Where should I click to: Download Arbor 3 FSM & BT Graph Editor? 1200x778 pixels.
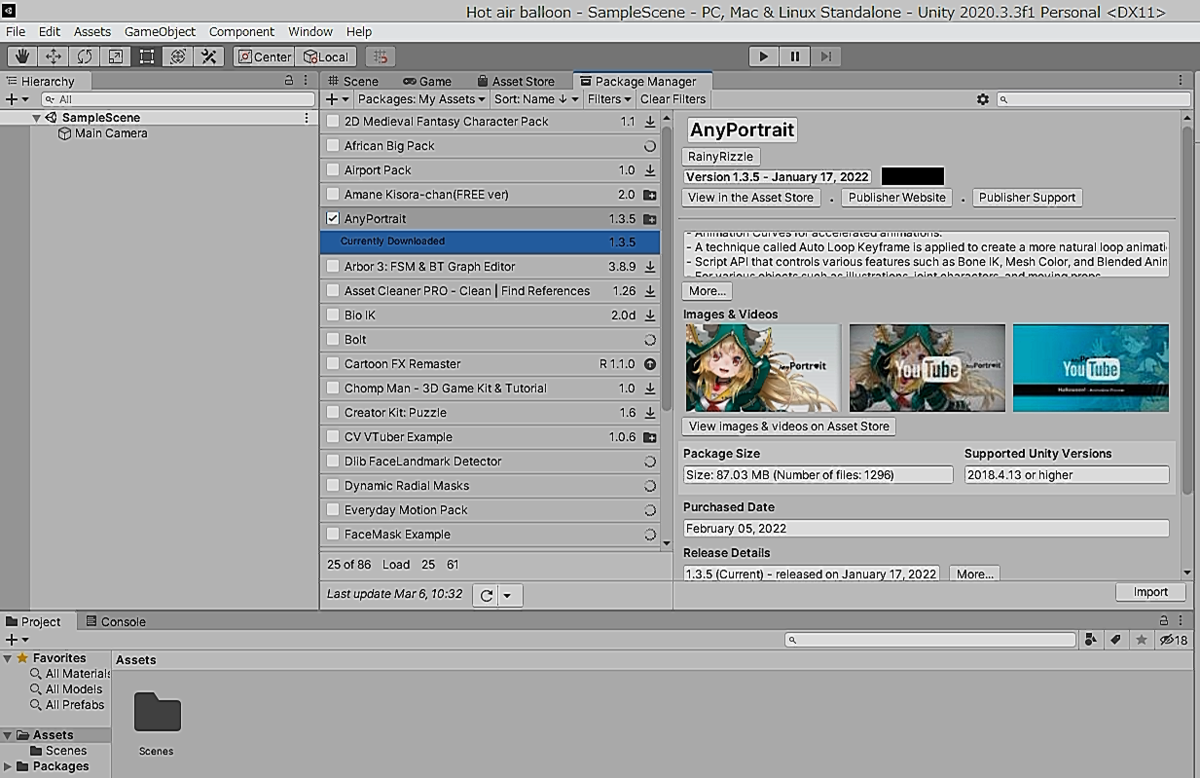650,267
